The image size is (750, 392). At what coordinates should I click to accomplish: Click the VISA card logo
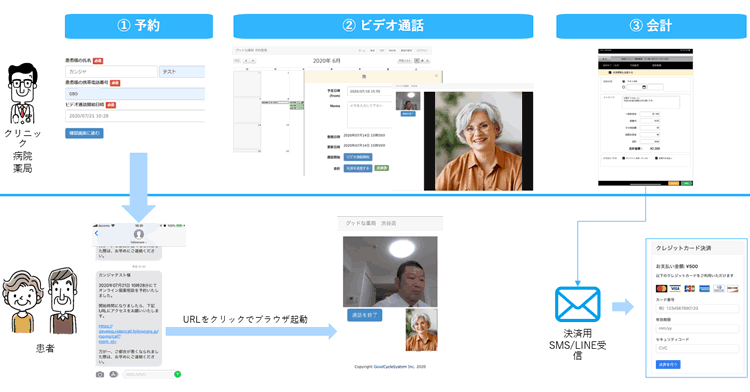675,289
